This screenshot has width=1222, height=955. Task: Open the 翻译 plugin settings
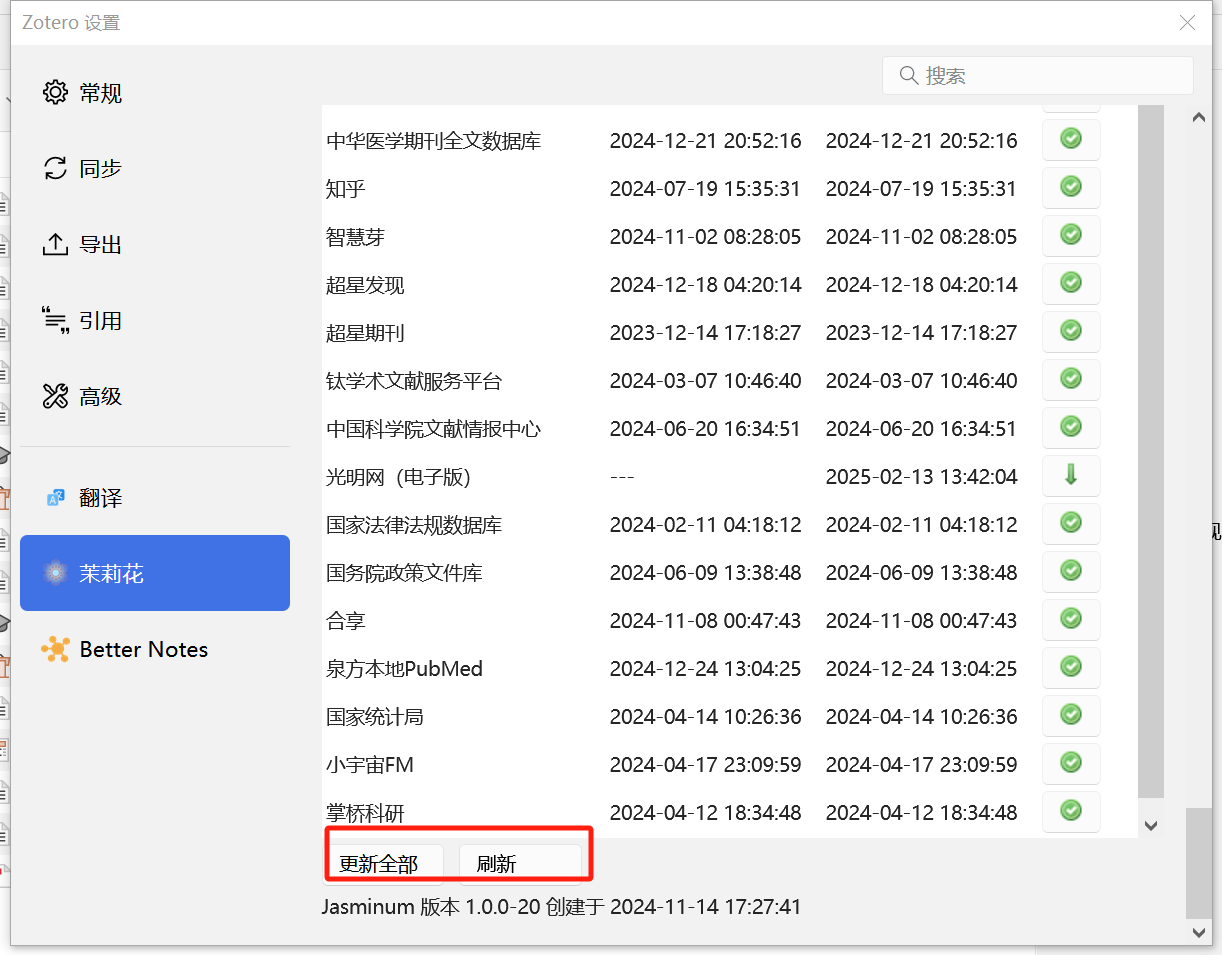(x=100, y=498)
